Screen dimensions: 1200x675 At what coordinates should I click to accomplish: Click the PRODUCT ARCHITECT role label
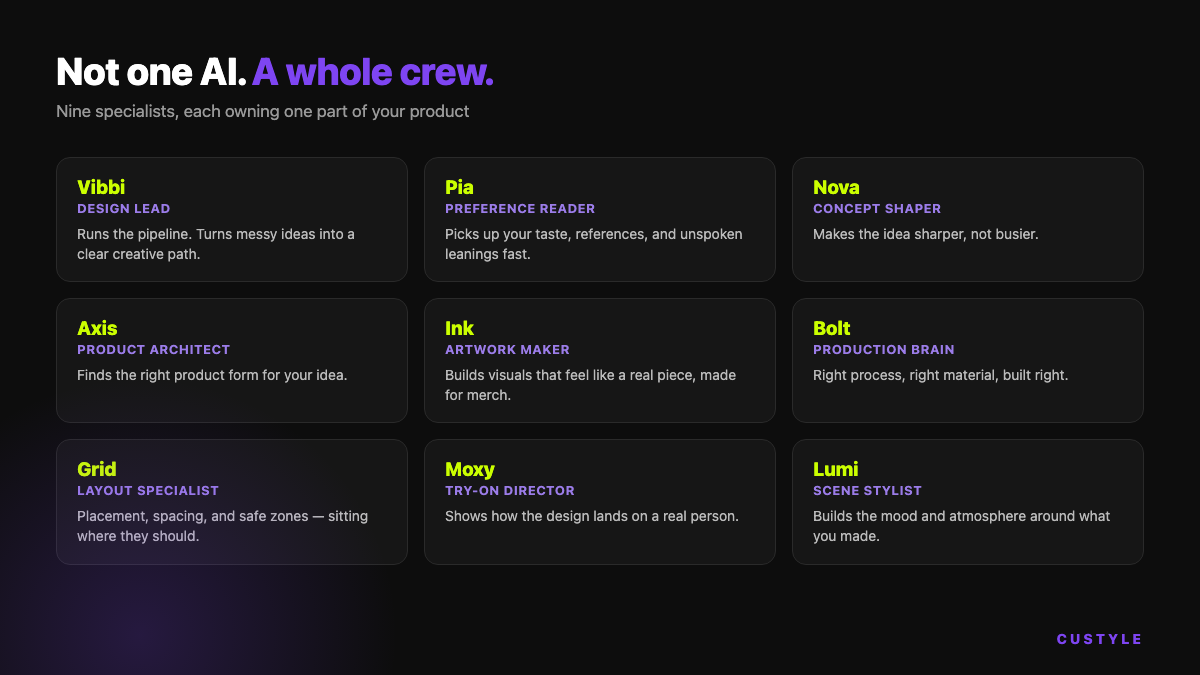154,350
